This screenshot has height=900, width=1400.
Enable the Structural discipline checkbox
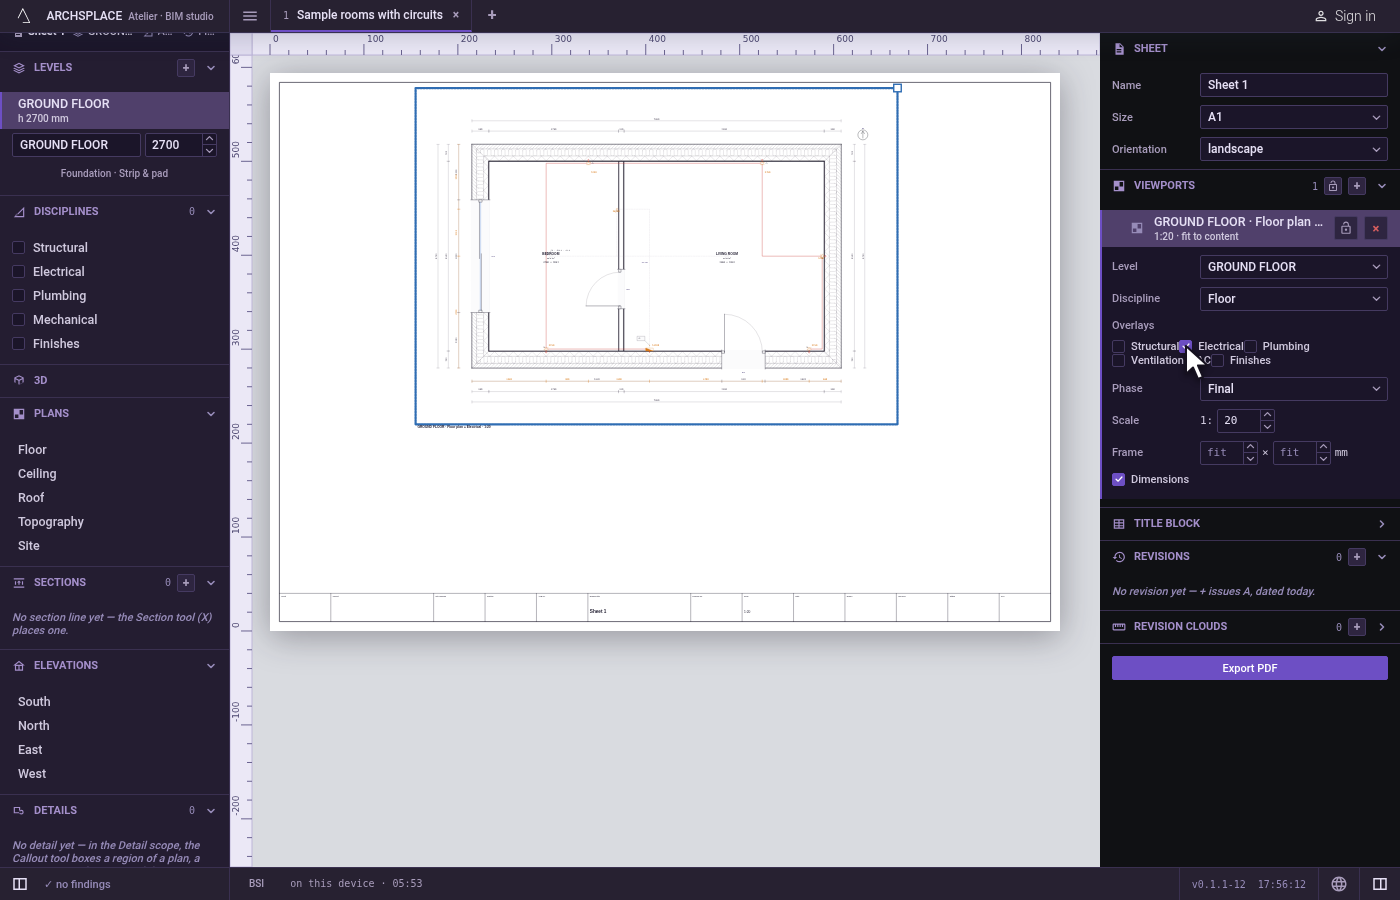tap(18, 248)
